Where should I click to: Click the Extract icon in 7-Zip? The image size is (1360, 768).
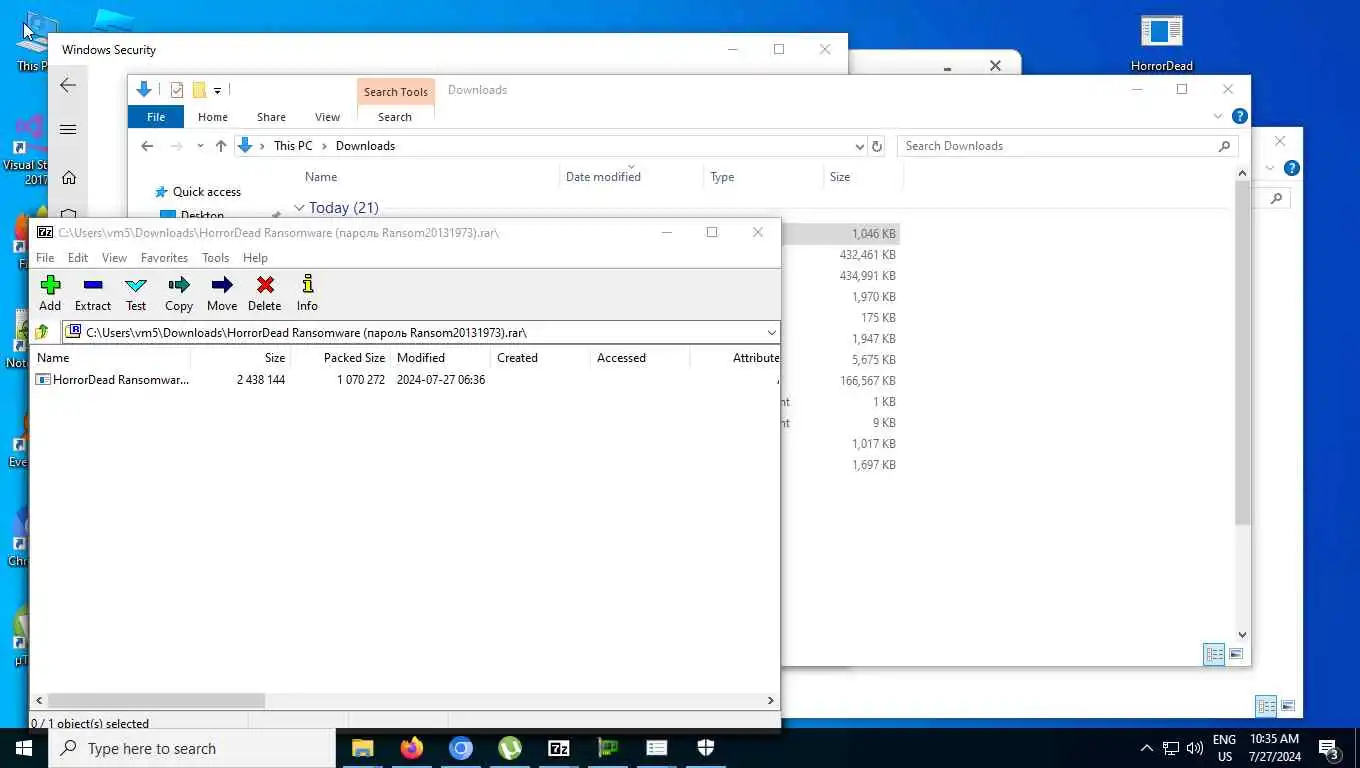[93, 294]
